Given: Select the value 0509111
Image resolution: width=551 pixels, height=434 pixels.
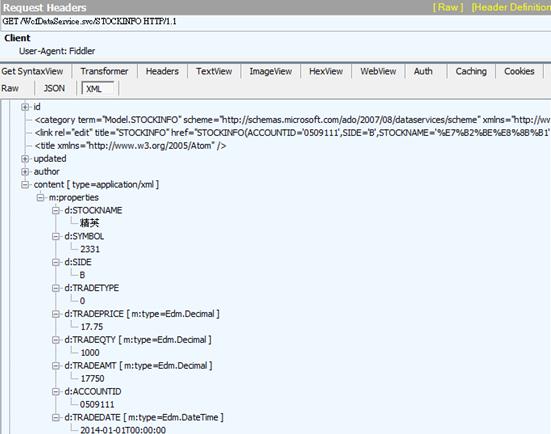Looking at the screenshot, I should [97, 405].
